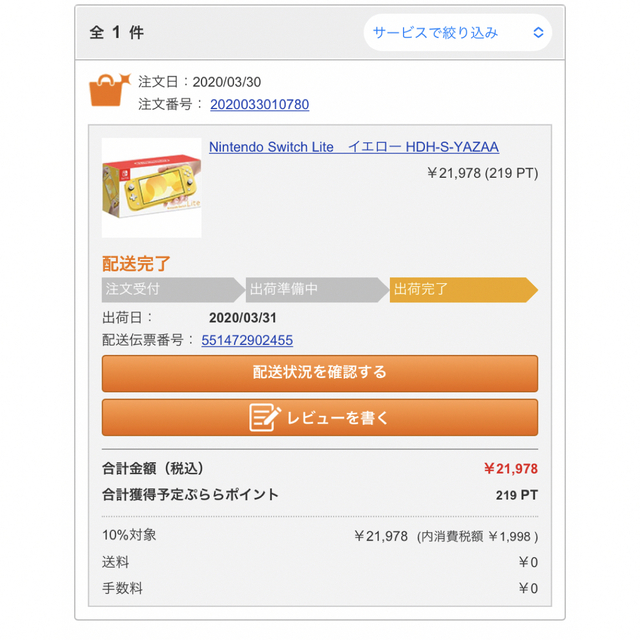Click the Nintendo Switch Lite product thumbnail
Image resolution: width=640 pixels, height=640 pixels.
coord(151,188)
